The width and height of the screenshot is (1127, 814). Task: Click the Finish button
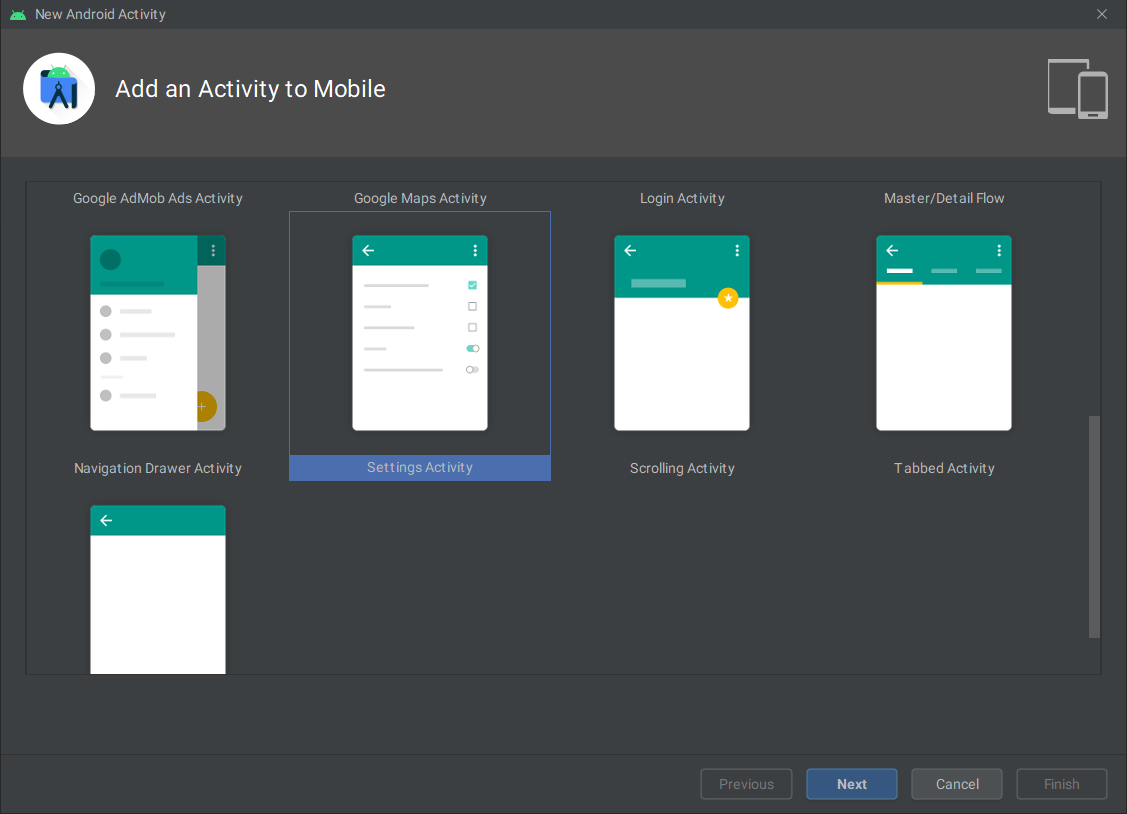click(x=1061, y=783)
